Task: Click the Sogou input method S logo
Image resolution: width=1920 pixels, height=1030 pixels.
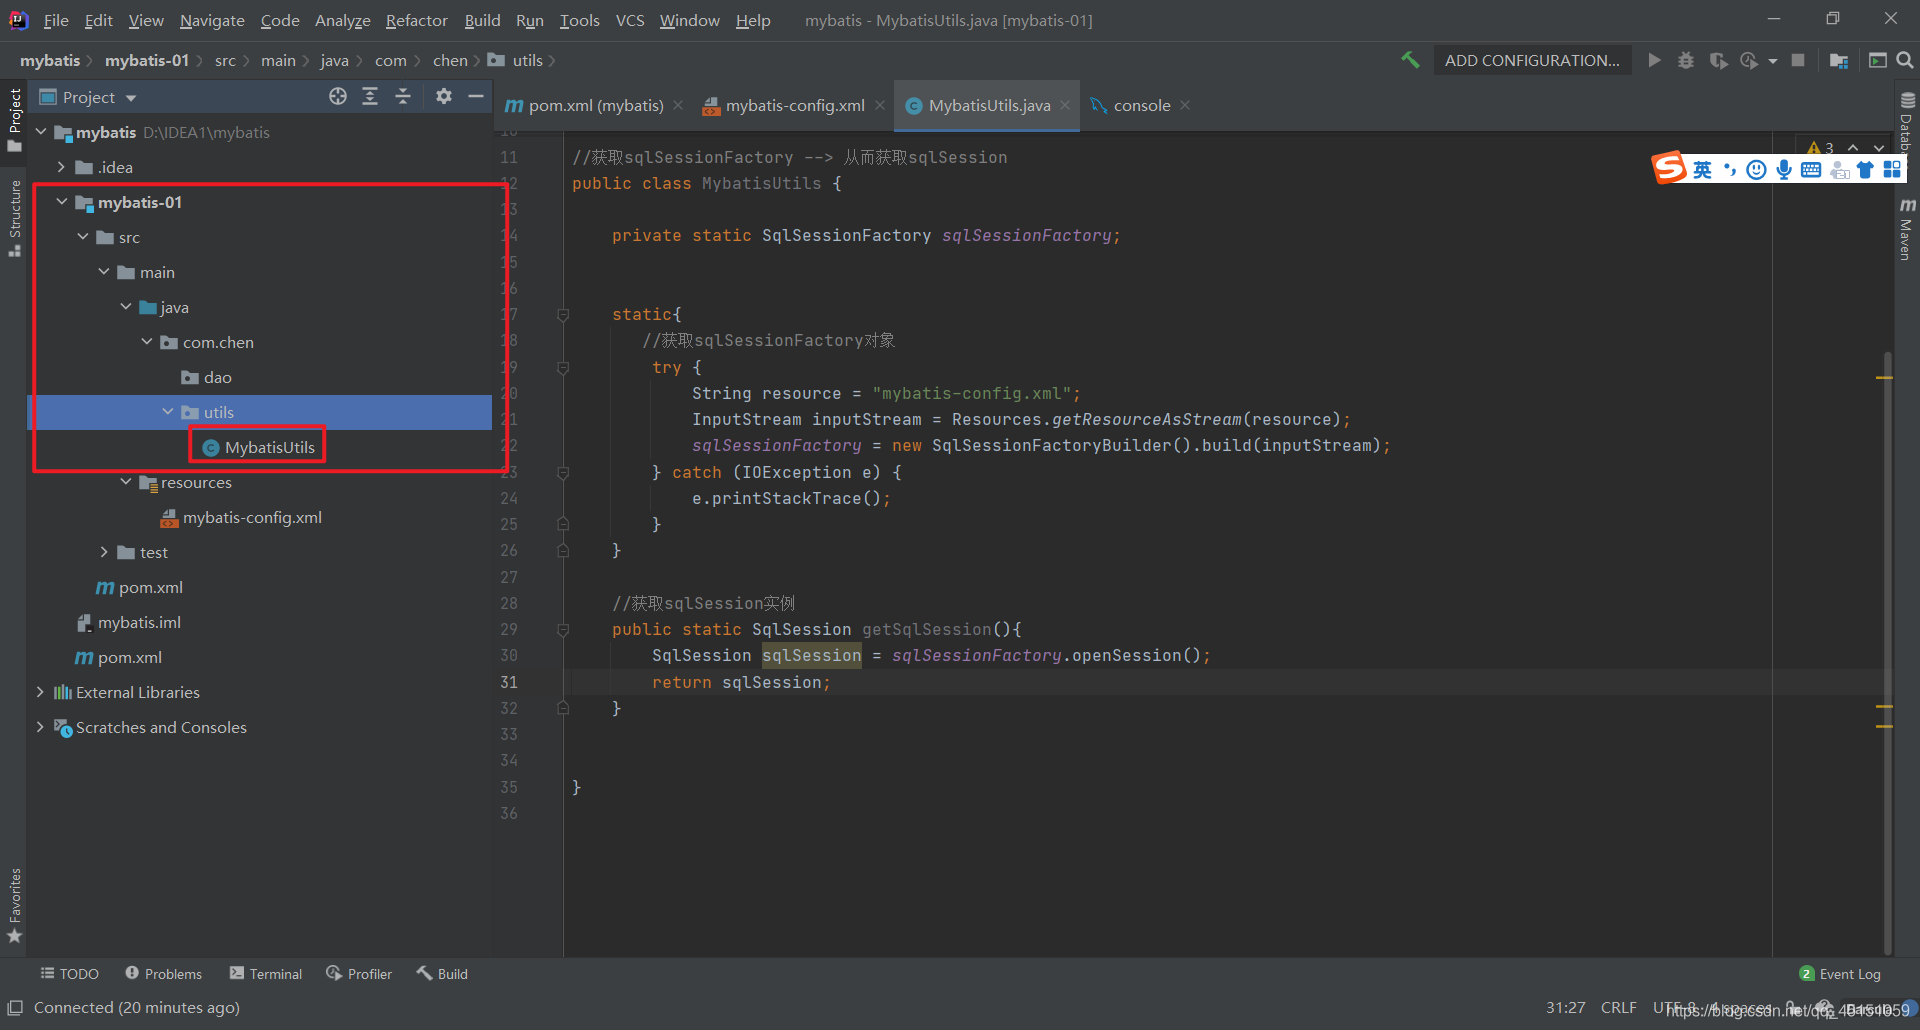Action: coord(1669,168)
